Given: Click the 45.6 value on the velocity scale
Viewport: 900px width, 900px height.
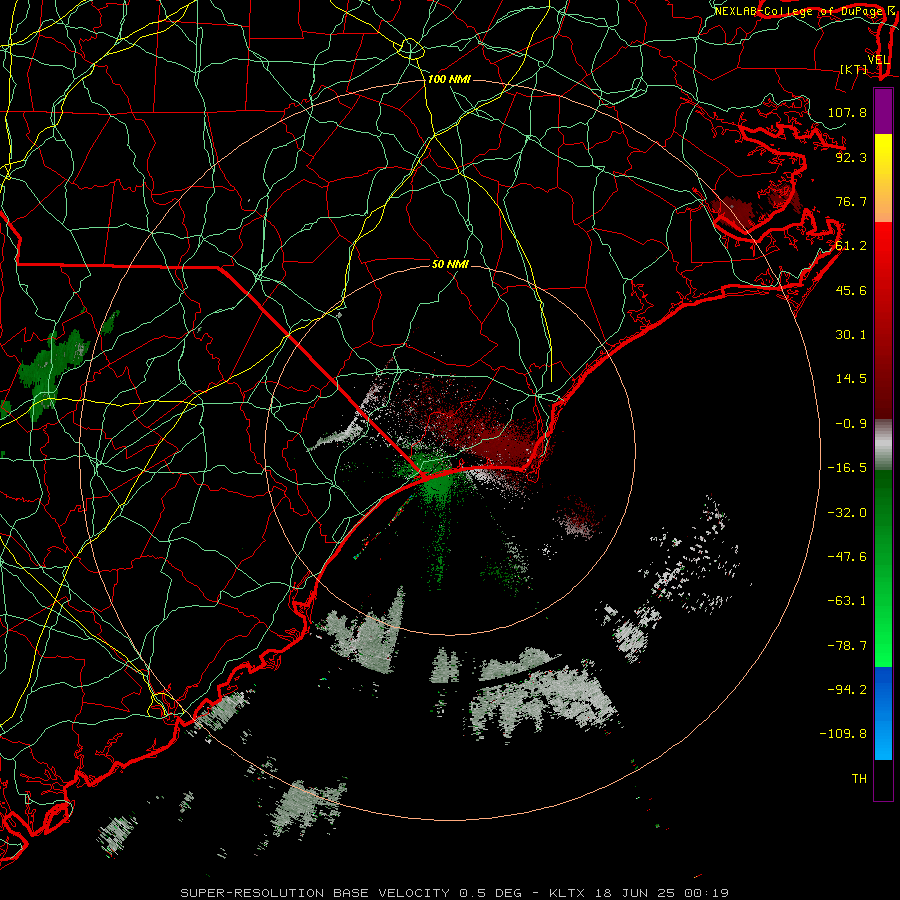Looking at the screenshot, I should [851, 290].
